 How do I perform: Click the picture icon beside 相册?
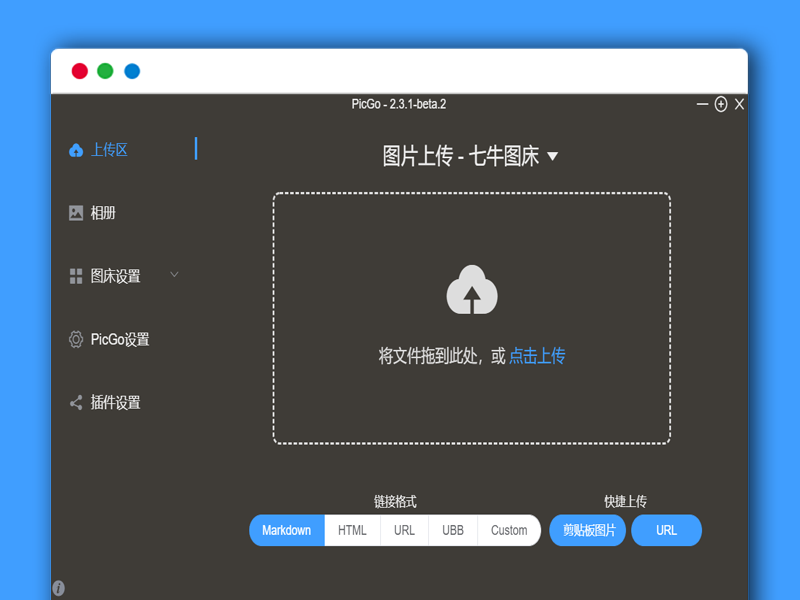point(76,213)
